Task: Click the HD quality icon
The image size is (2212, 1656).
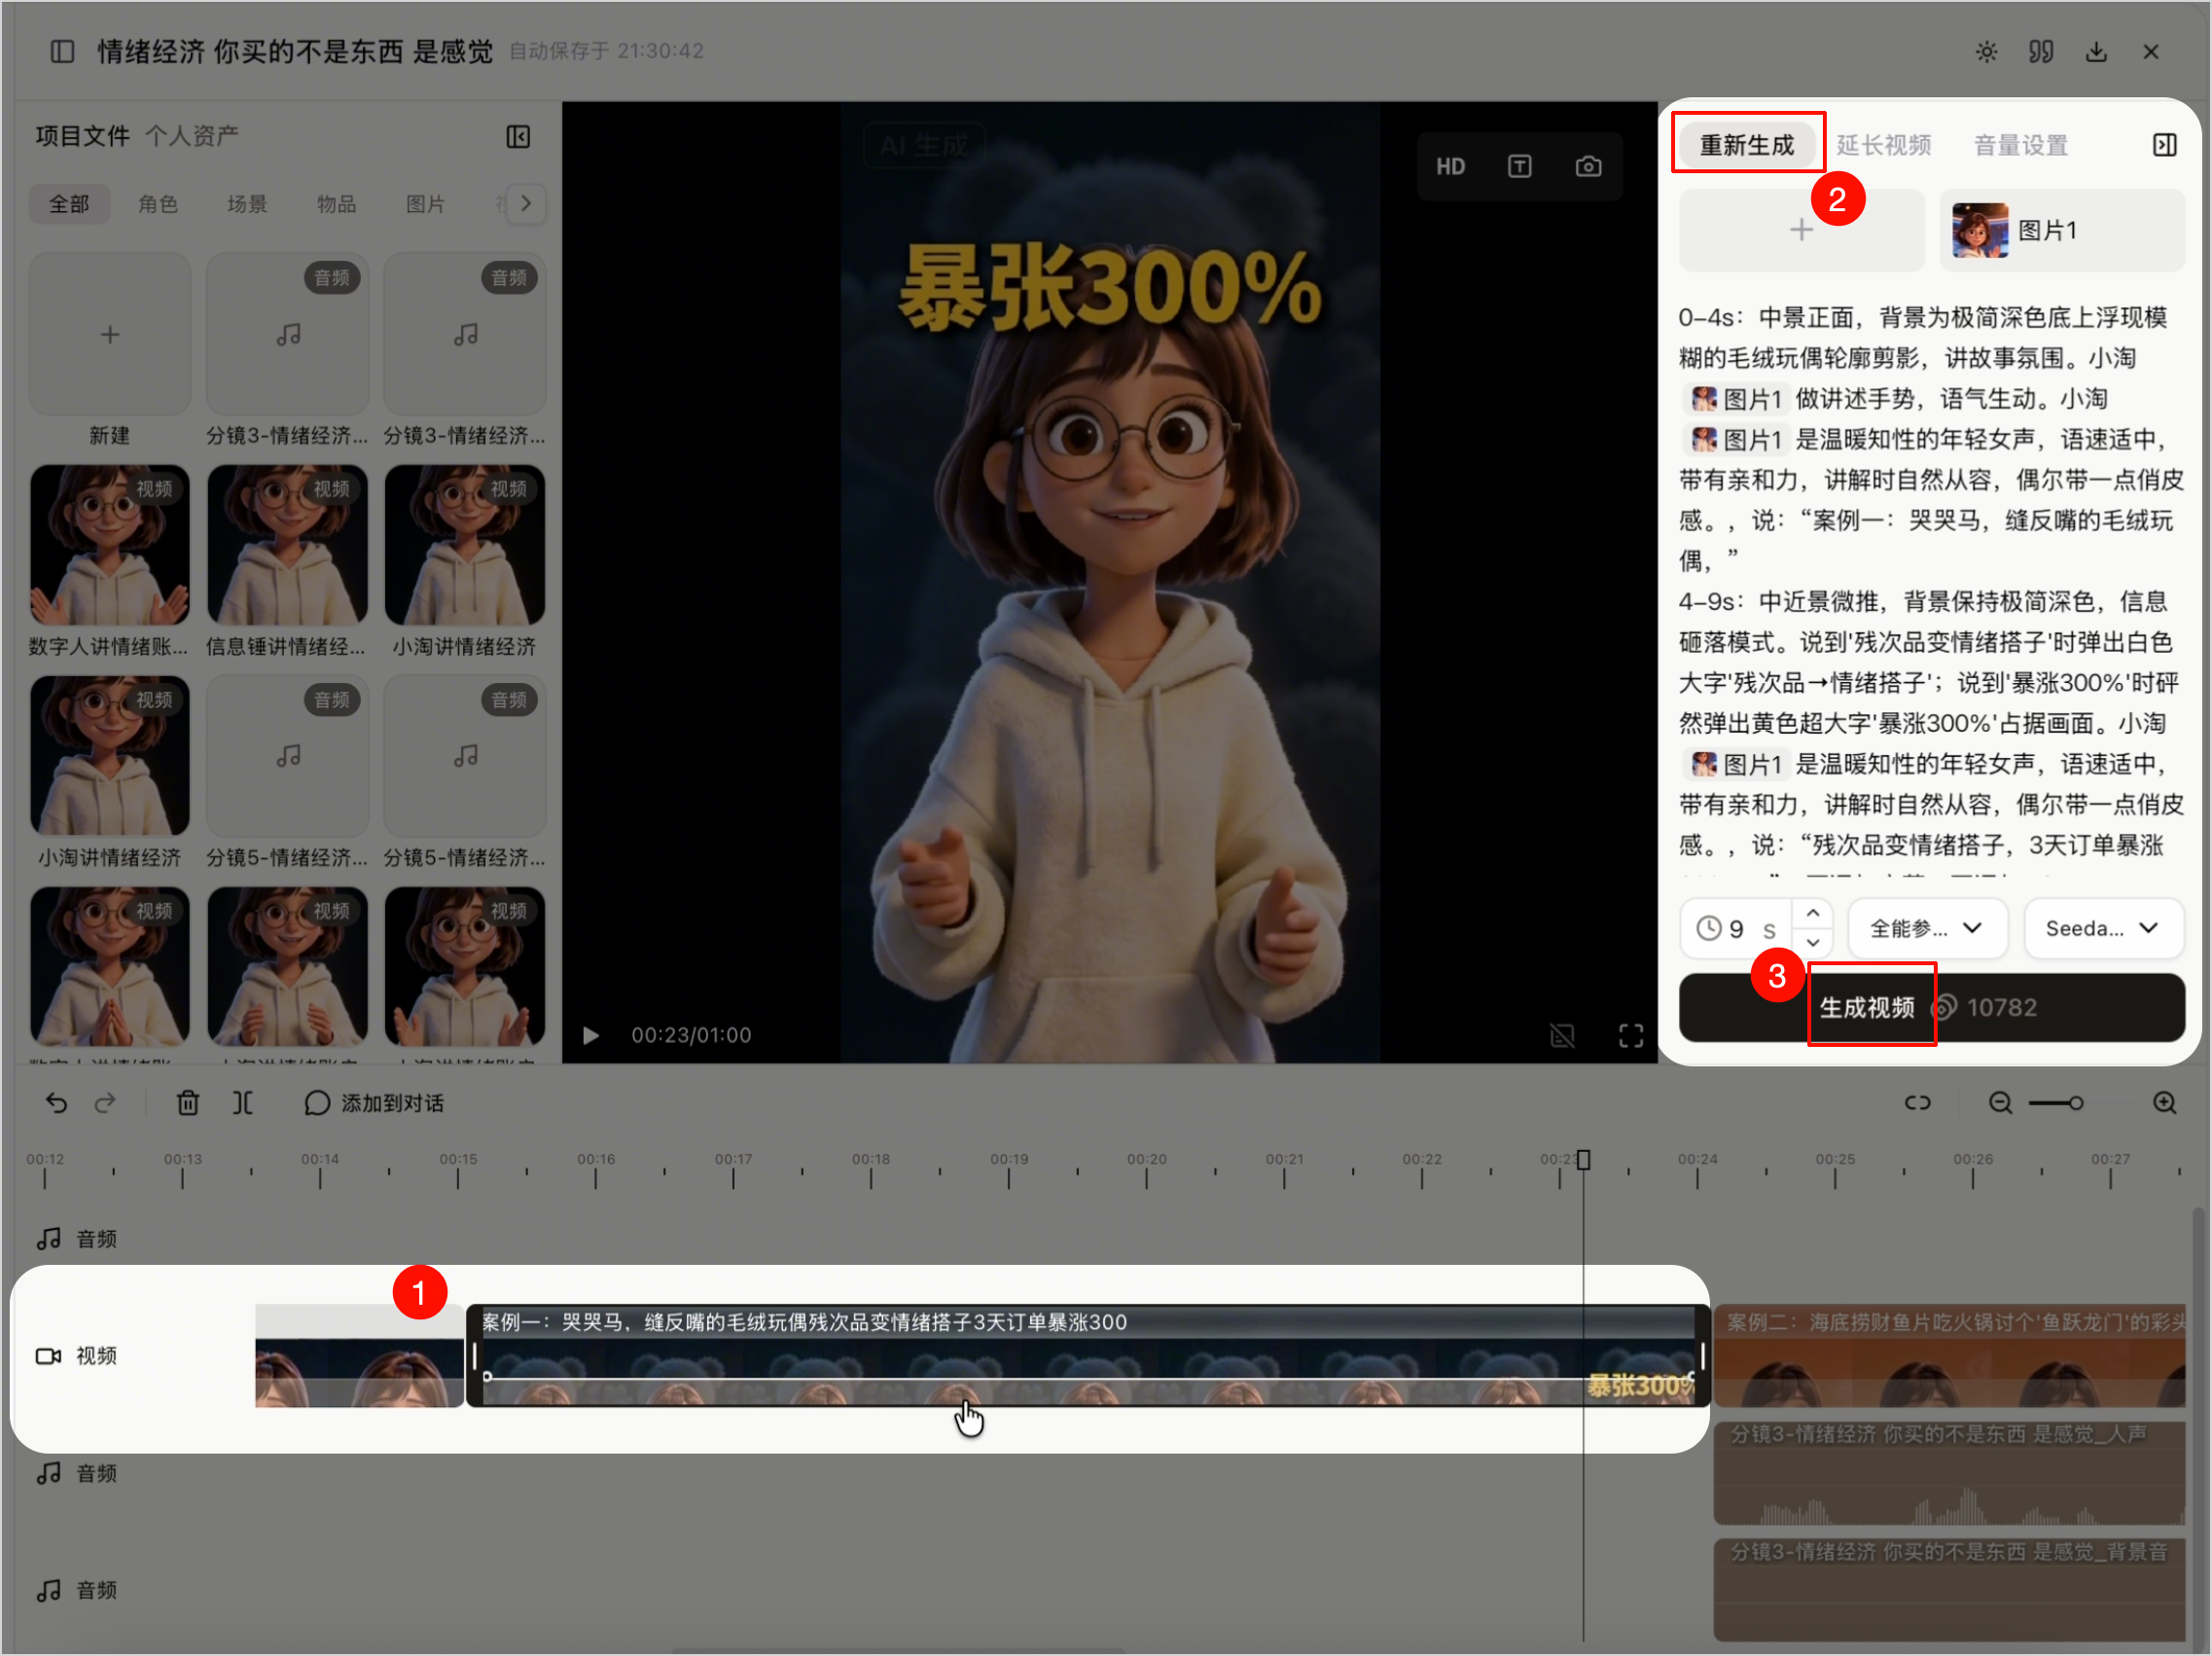Action: click(1450, 166)
